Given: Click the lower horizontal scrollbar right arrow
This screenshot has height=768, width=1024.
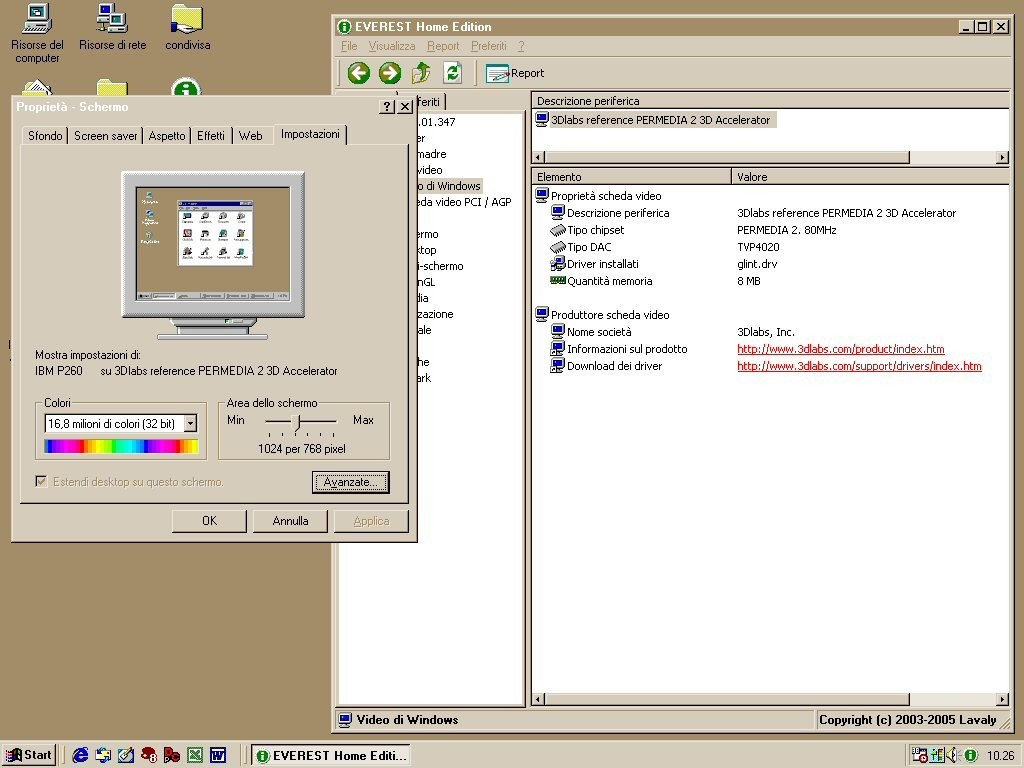Looking at the screenshot, I should click(x=1002, y=699).
